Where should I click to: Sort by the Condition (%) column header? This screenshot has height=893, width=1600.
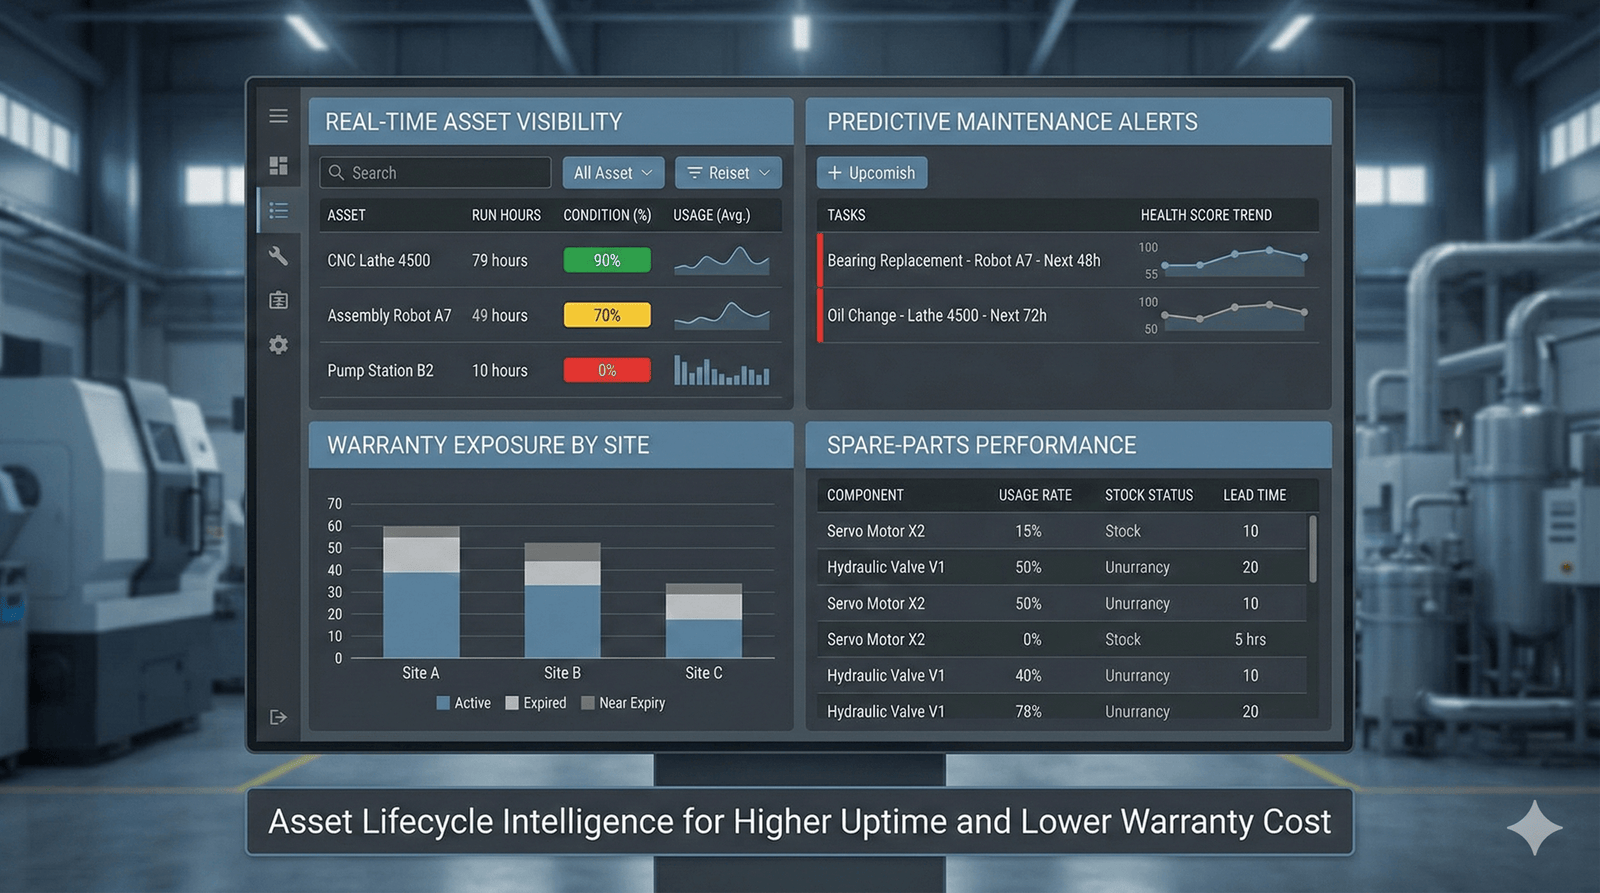coord(607,215)
